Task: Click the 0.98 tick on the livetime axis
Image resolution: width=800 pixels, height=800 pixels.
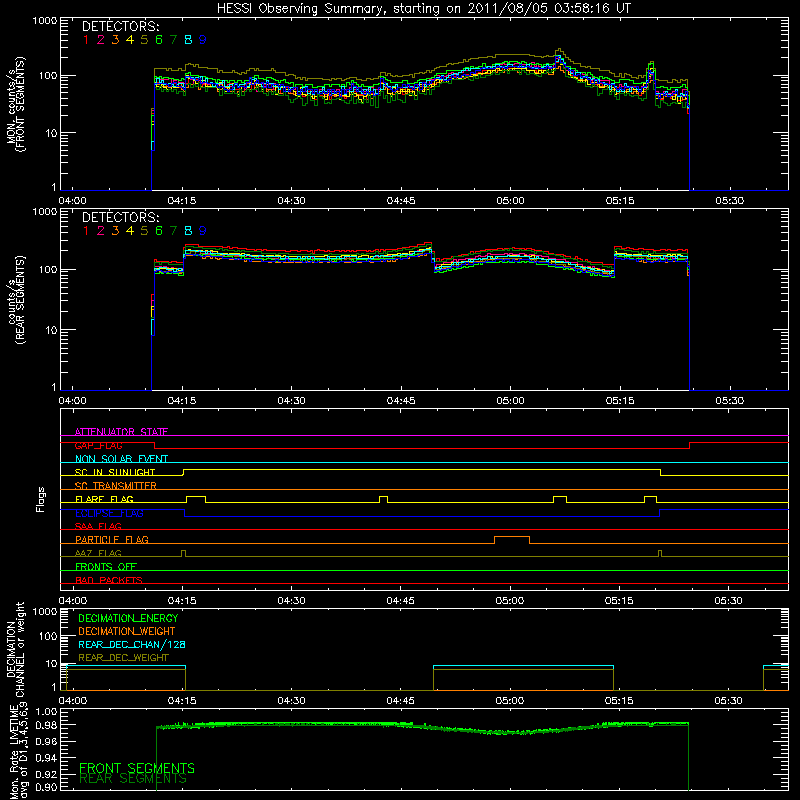Action: click(x=46, y=725)
